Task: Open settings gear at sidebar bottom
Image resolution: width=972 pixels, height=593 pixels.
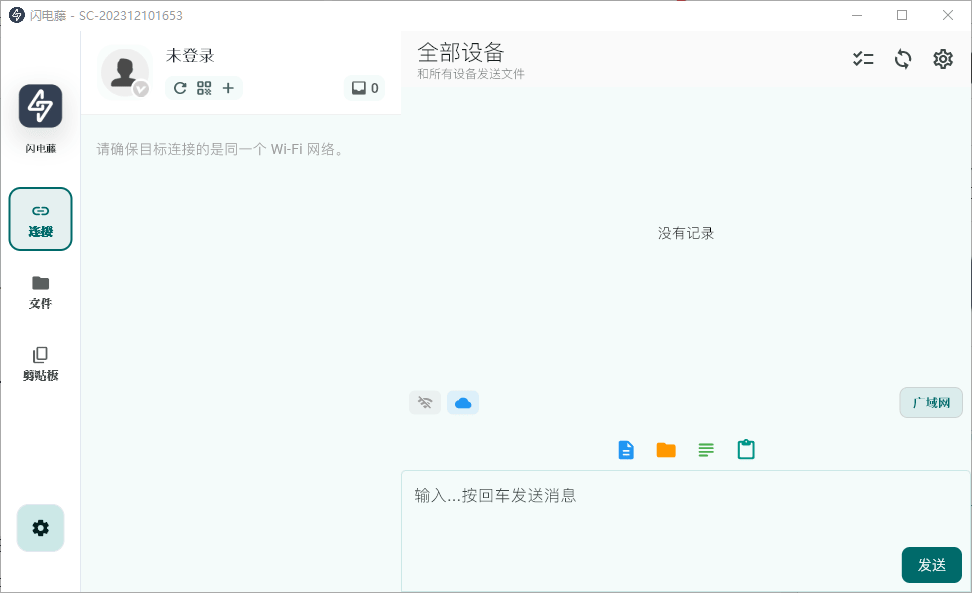Action: [x=40, y=528]
